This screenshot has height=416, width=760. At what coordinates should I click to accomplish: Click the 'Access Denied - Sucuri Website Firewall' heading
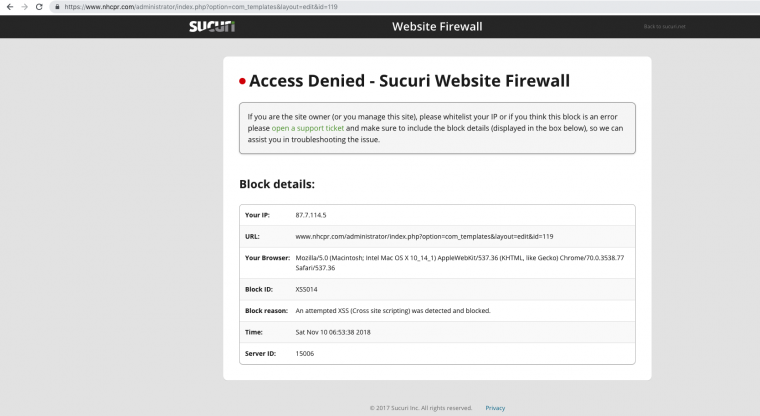click(409, 81)
